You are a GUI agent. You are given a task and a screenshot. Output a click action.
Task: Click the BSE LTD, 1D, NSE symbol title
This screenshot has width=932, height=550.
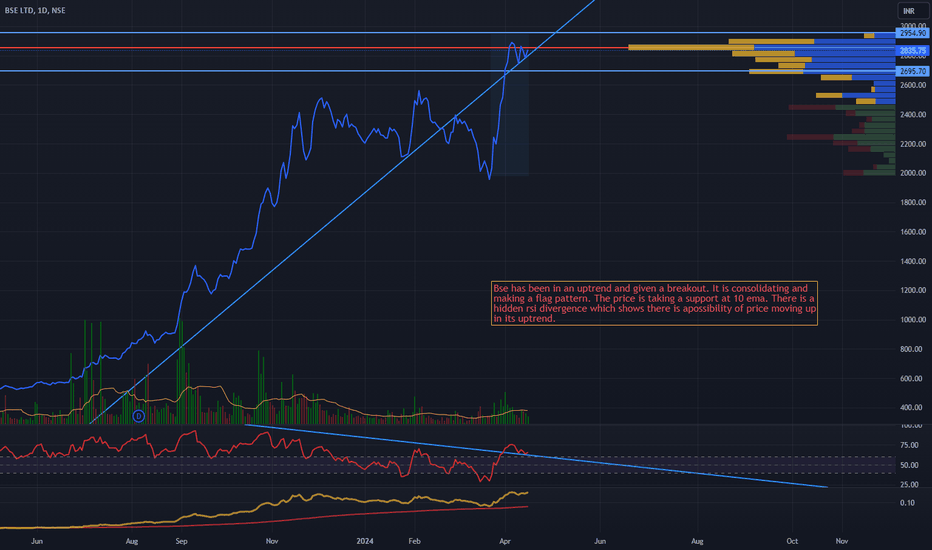35,10
